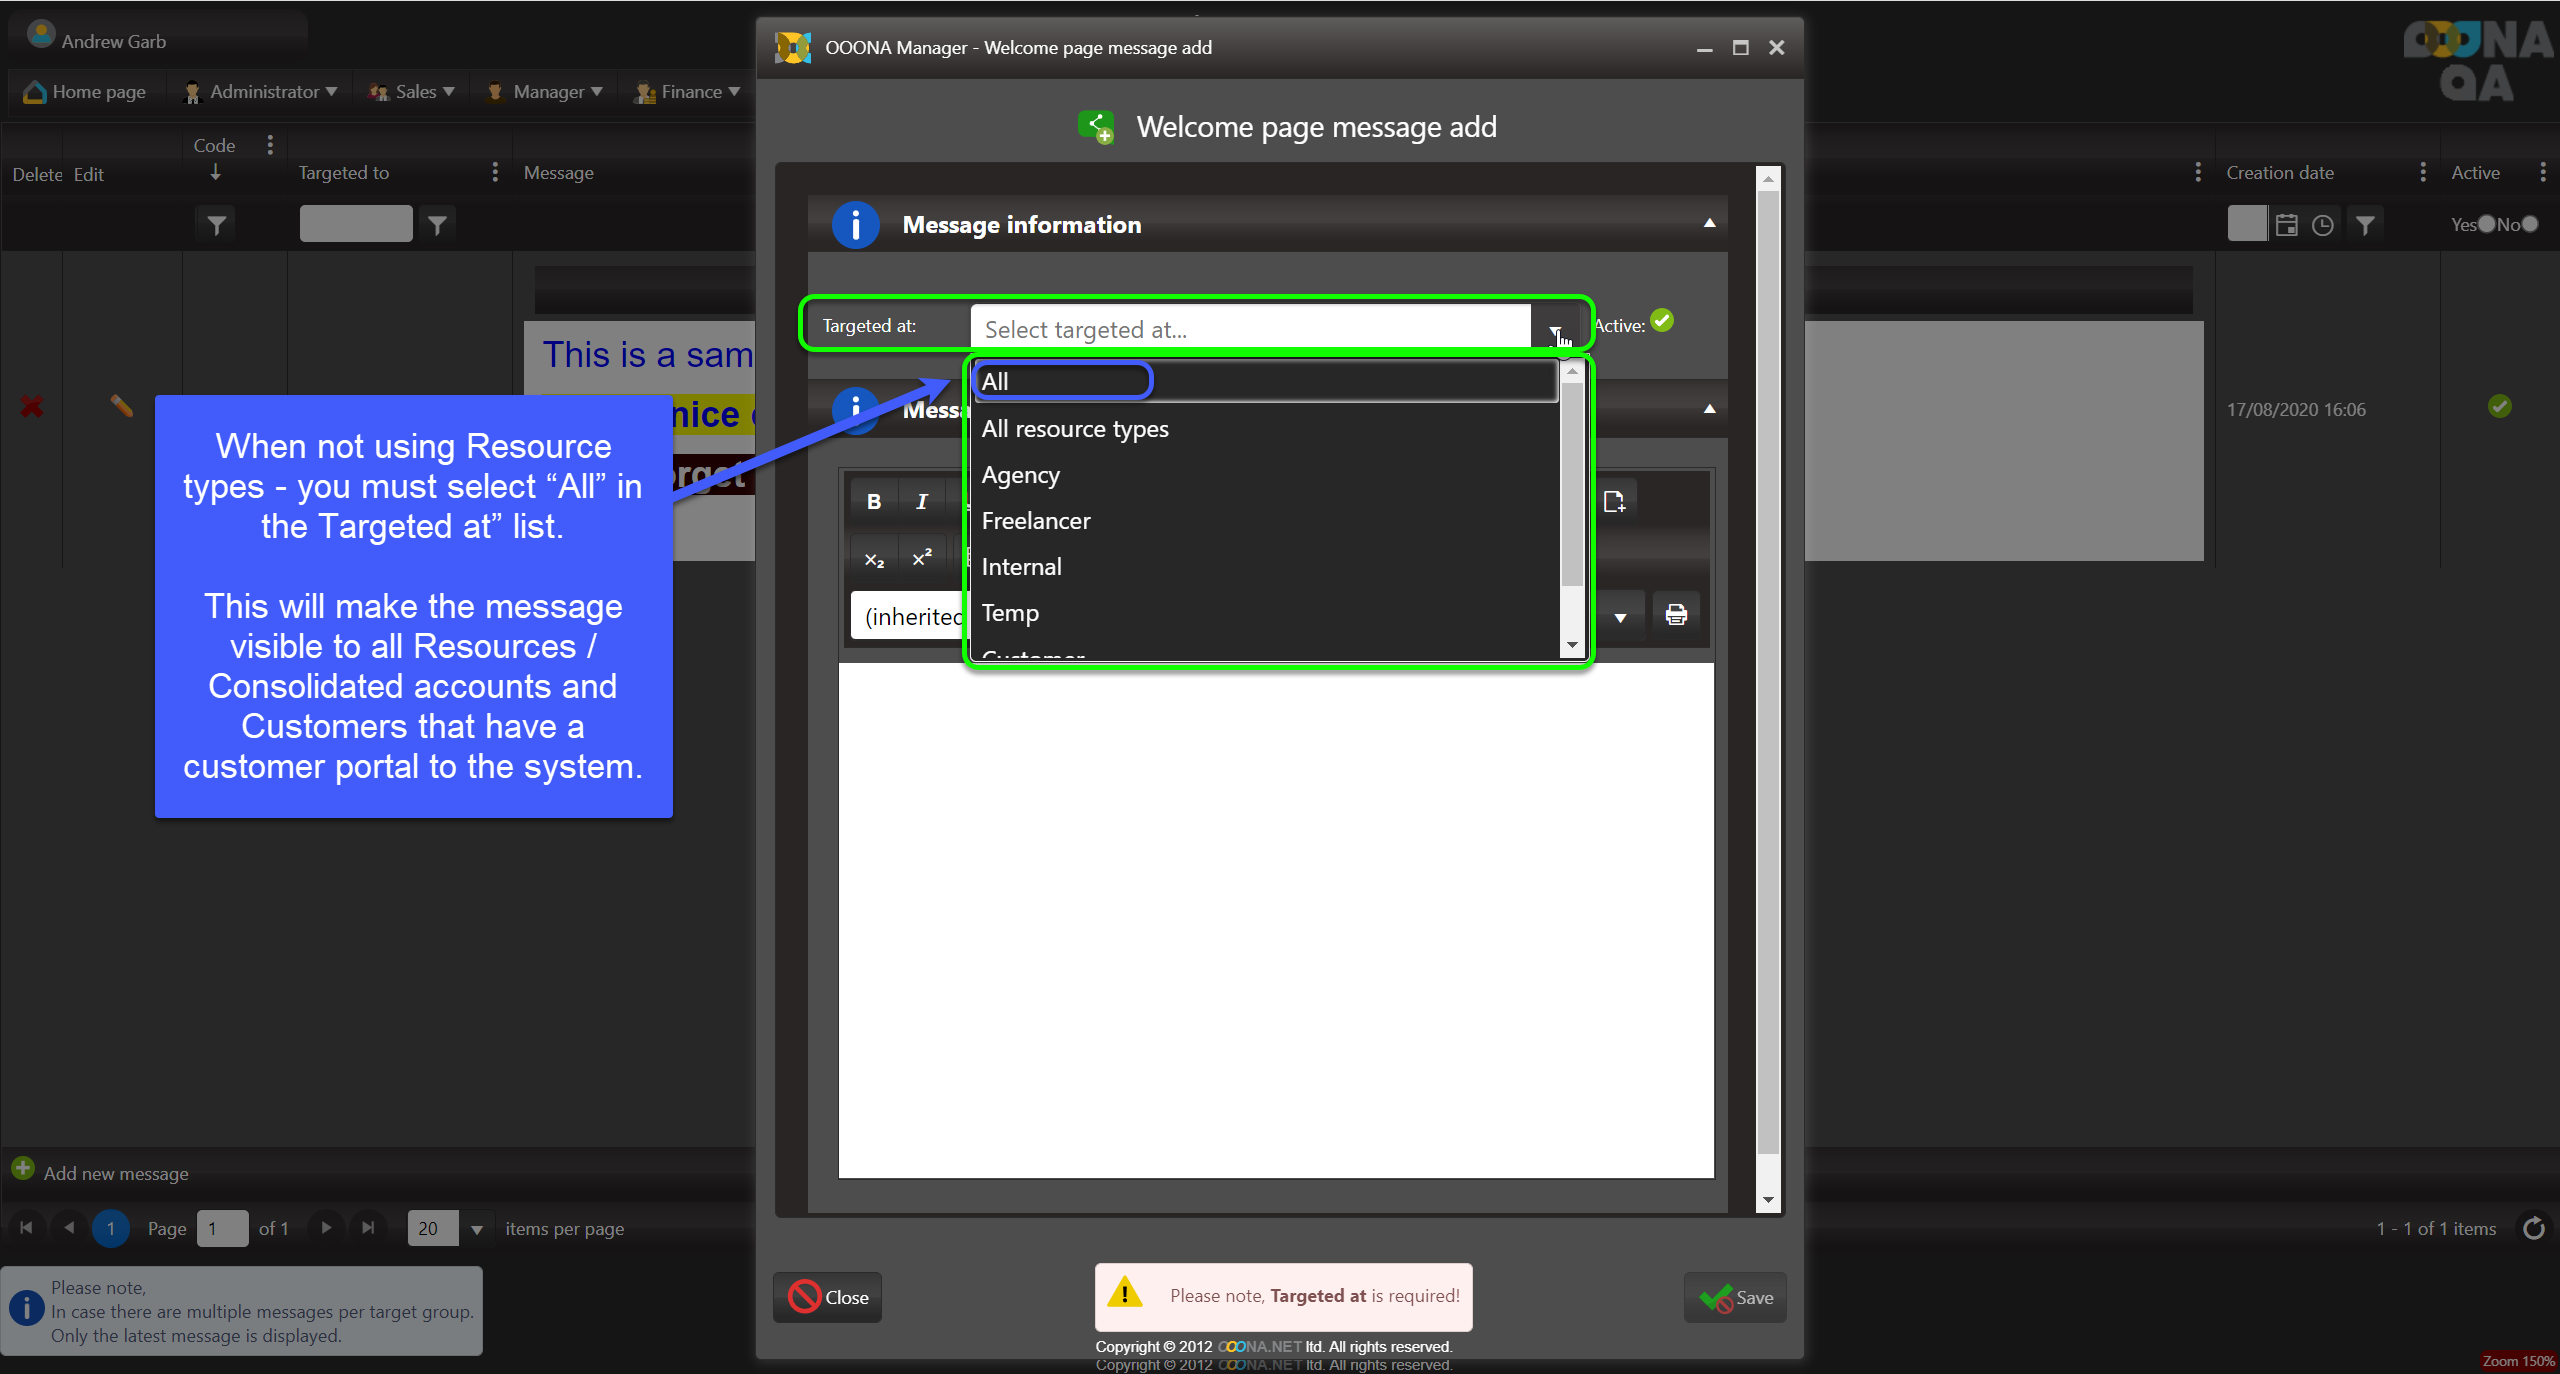2560x1374 pixels.
Task: Select the Yes radio for Active filter
Action: 2486,224
